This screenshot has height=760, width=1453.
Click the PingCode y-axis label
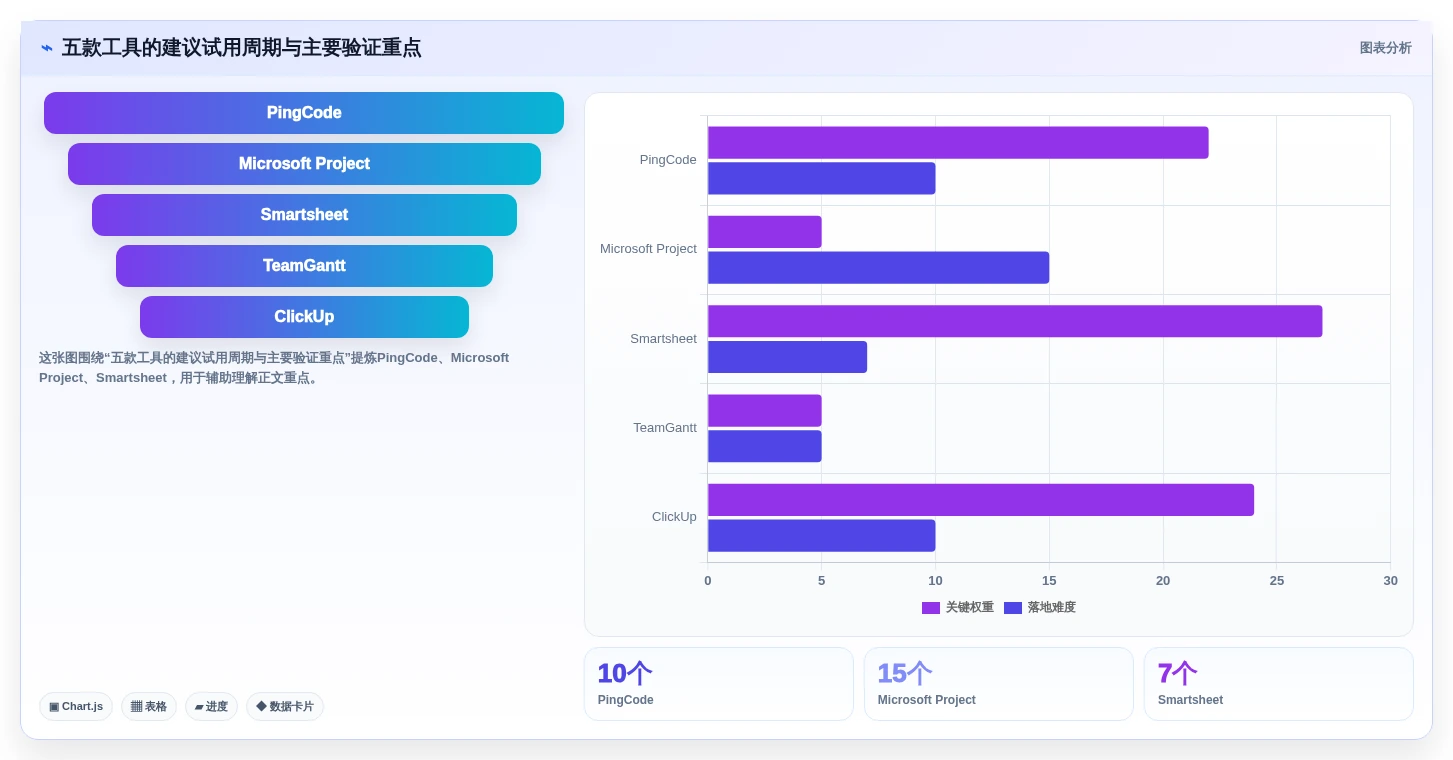coord(668,160)
